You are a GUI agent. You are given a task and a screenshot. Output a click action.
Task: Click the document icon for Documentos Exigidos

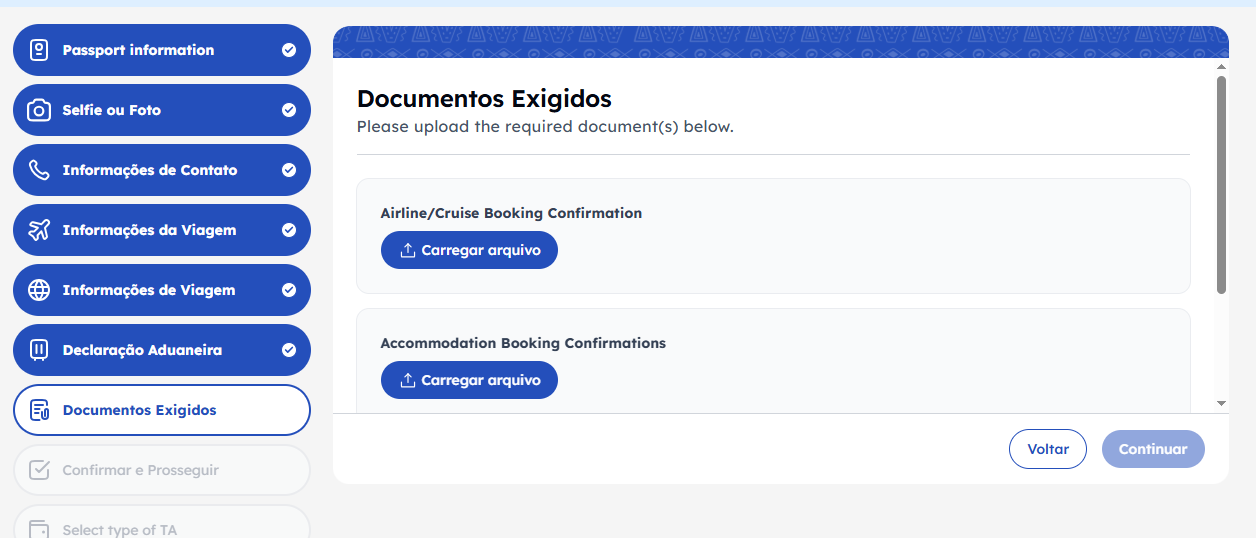39,410
